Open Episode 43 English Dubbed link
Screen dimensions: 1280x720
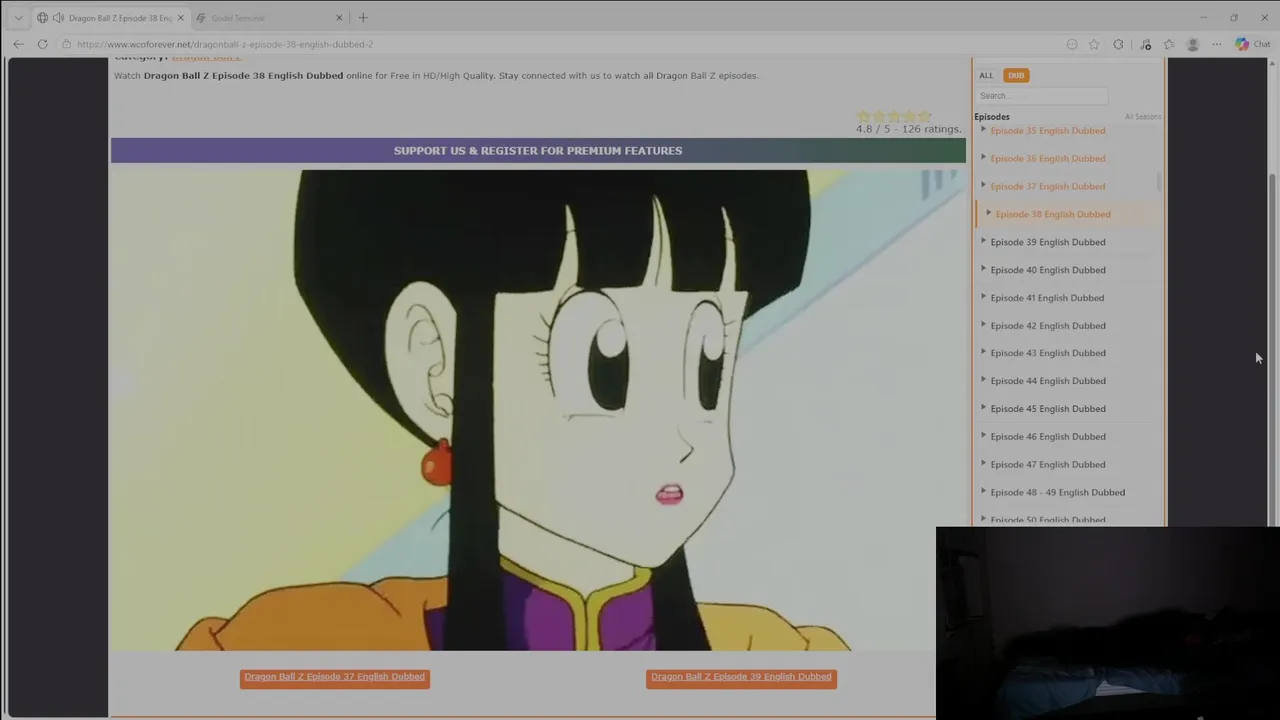point(1048,353)
